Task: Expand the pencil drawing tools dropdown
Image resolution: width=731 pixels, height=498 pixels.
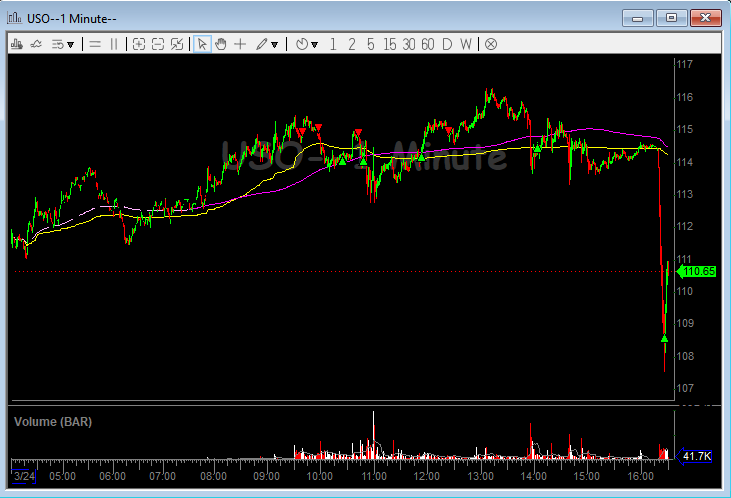Action: point(275,45)
